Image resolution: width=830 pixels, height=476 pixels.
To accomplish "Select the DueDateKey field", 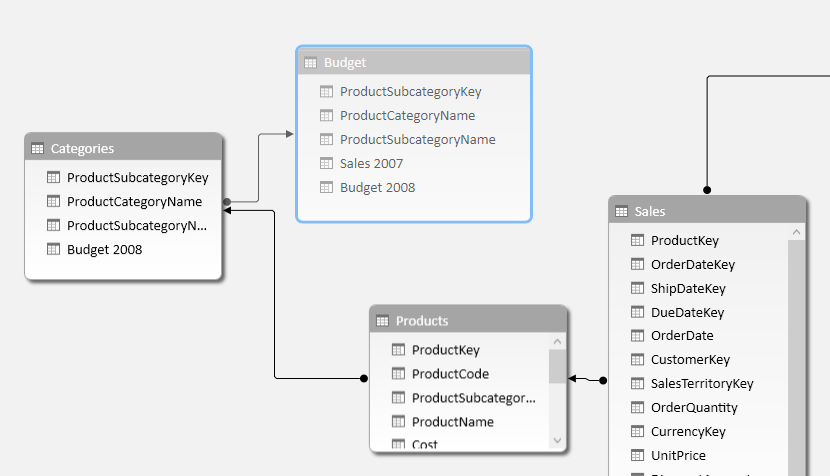I will (x=688, y=312).
